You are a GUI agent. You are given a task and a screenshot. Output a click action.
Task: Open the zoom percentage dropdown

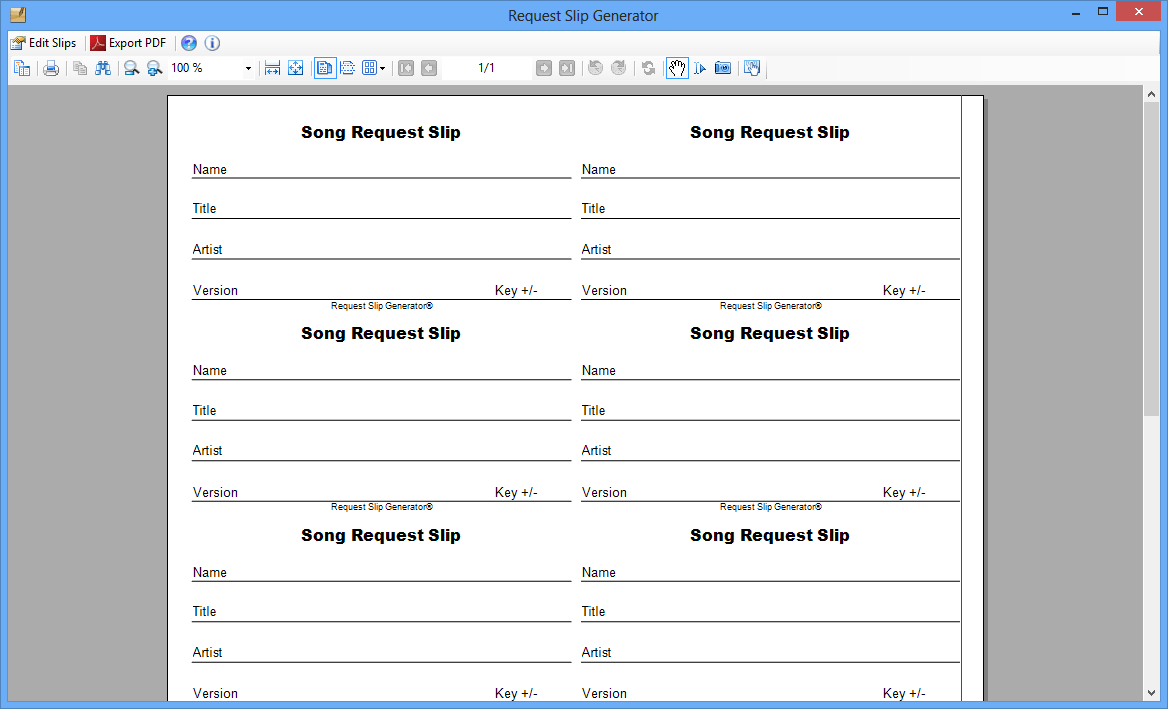click(x=248, y=69)
